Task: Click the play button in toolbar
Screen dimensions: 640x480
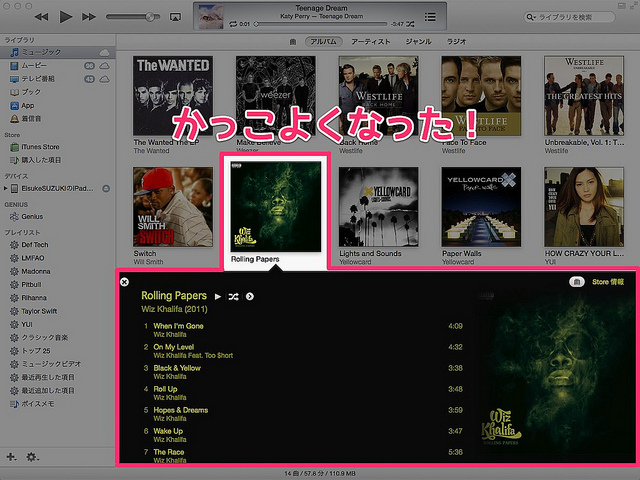Action: point(65,17)
